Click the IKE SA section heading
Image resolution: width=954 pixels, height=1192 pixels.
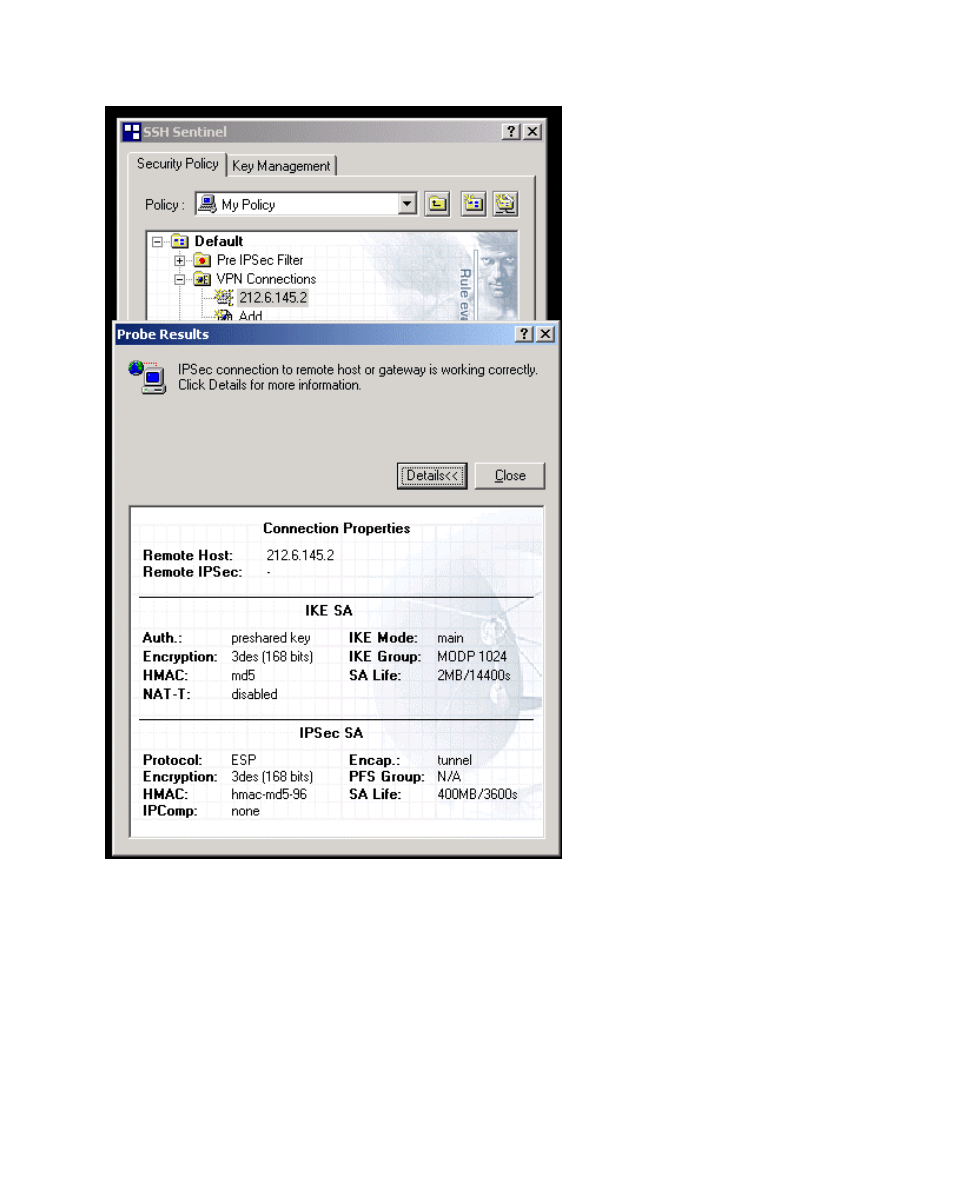329,610
